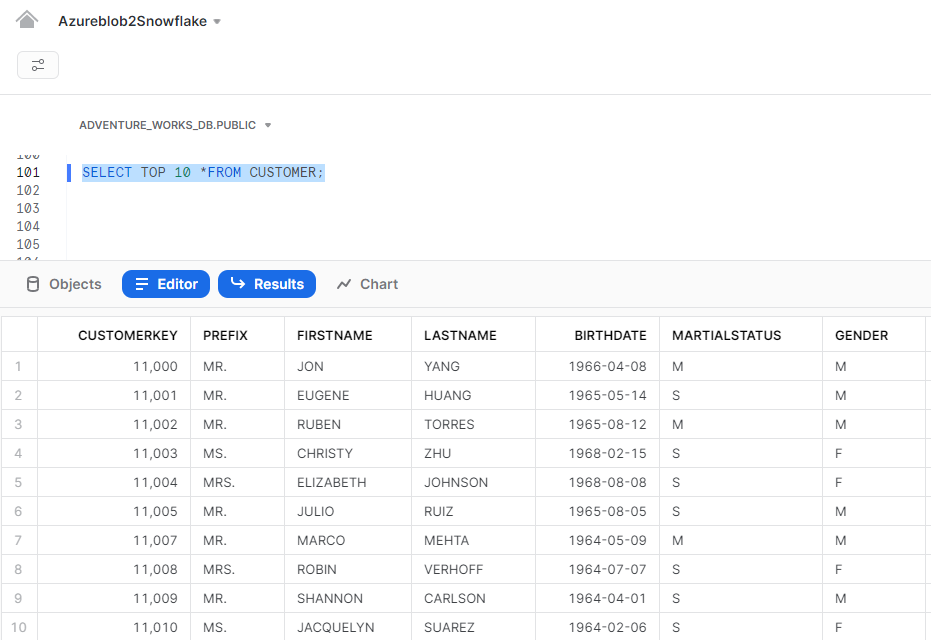Select the RUIZ last name cell
Viewport: 931px width, 640px height.
coord(473,512)
